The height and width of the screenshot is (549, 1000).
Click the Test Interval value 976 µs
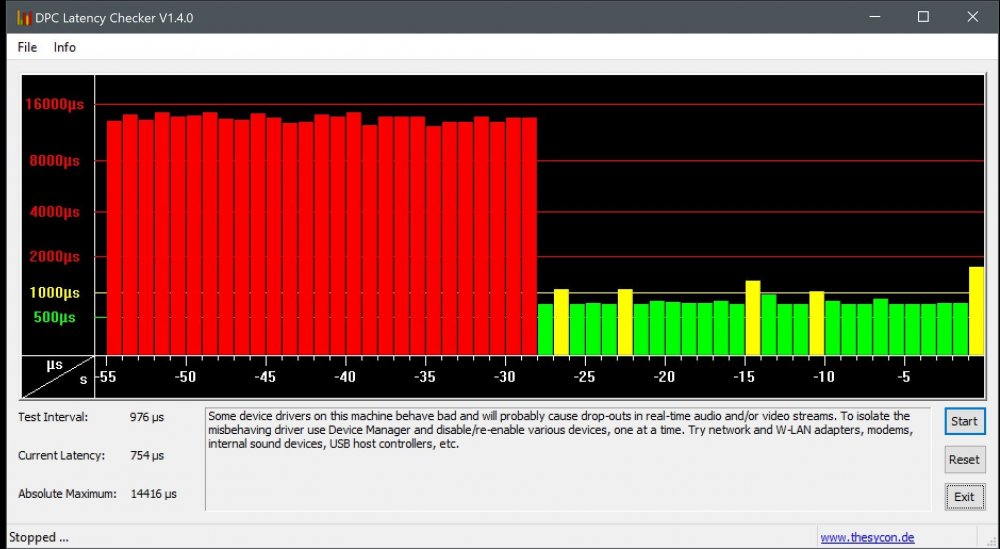tap(147, 417)
